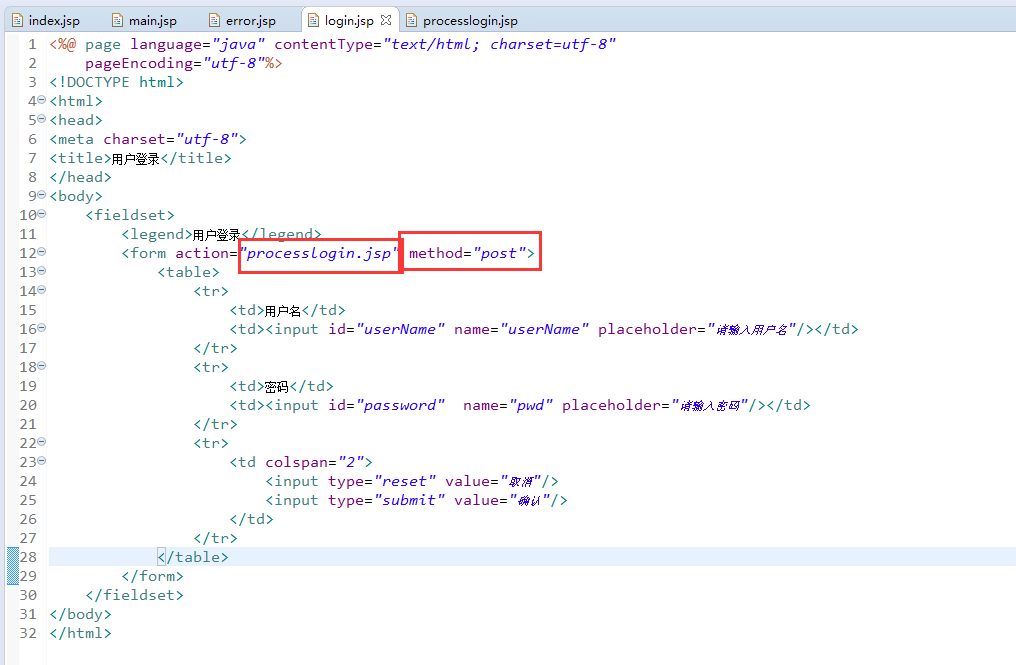Click the <legend> tag on line 11
Image resolution: width=1016 pixels, height=665 pixels.
pos(157,234)
